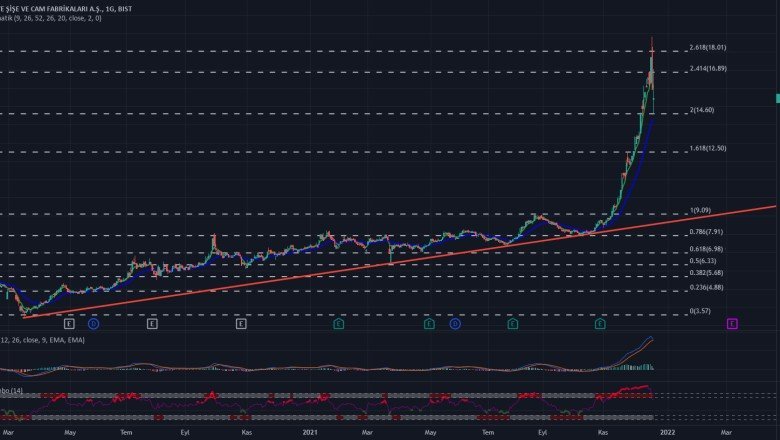Click the blue D marker between teal E markers

pos(455,324)
